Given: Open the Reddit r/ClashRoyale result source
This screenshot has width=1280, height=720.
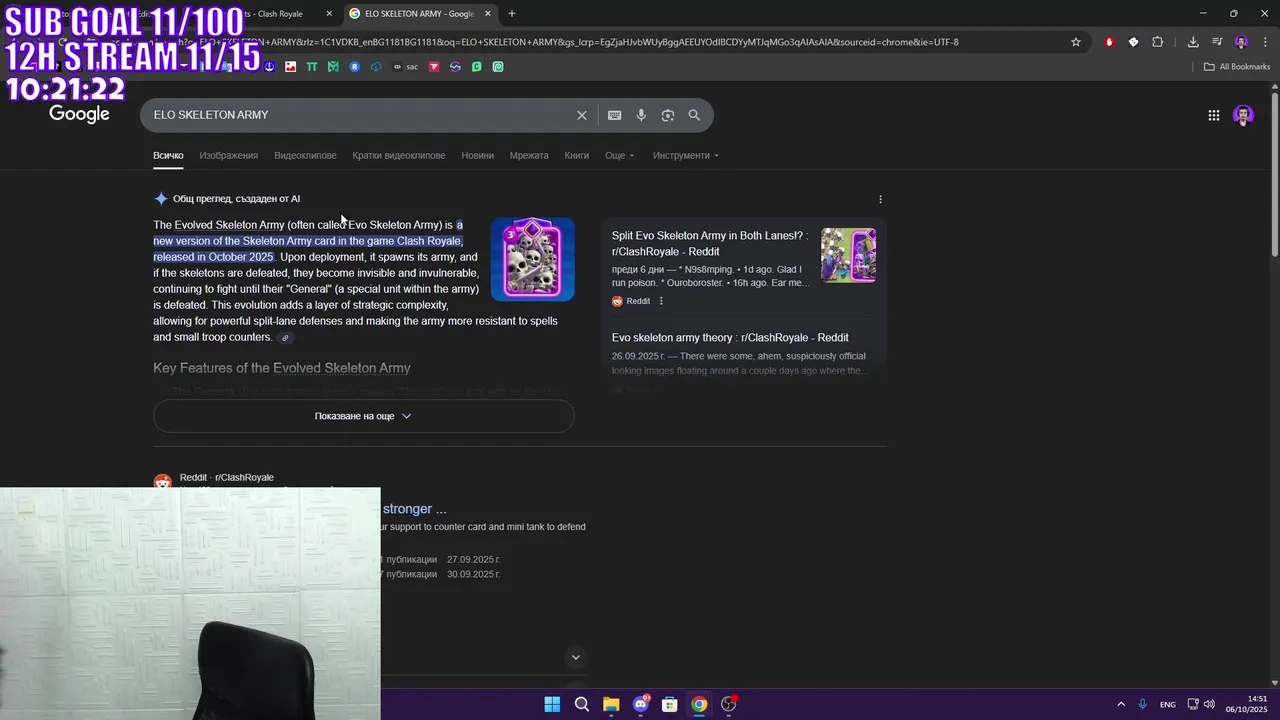Looking at the screenshot, I should 226,478.
